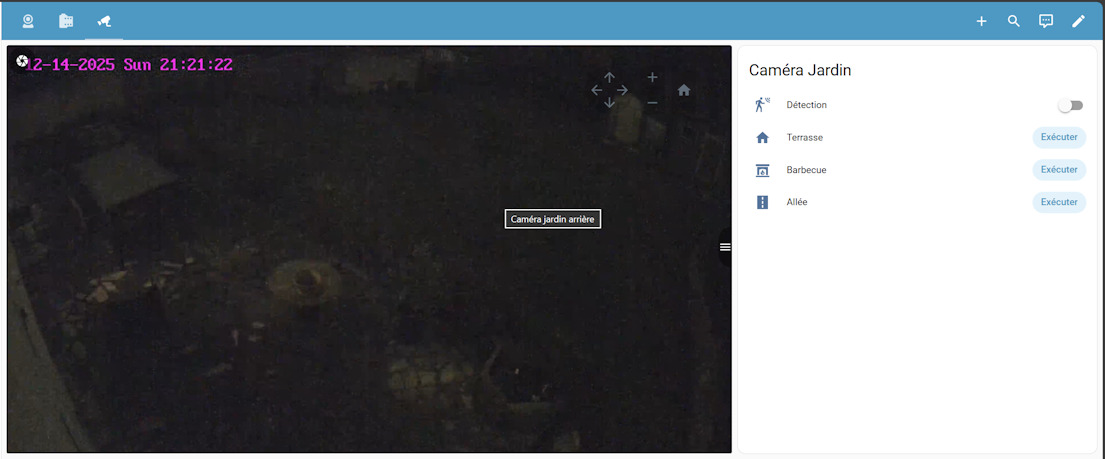Switch to the film recordings tab
1105x459 pixels.
coord(66,21)
